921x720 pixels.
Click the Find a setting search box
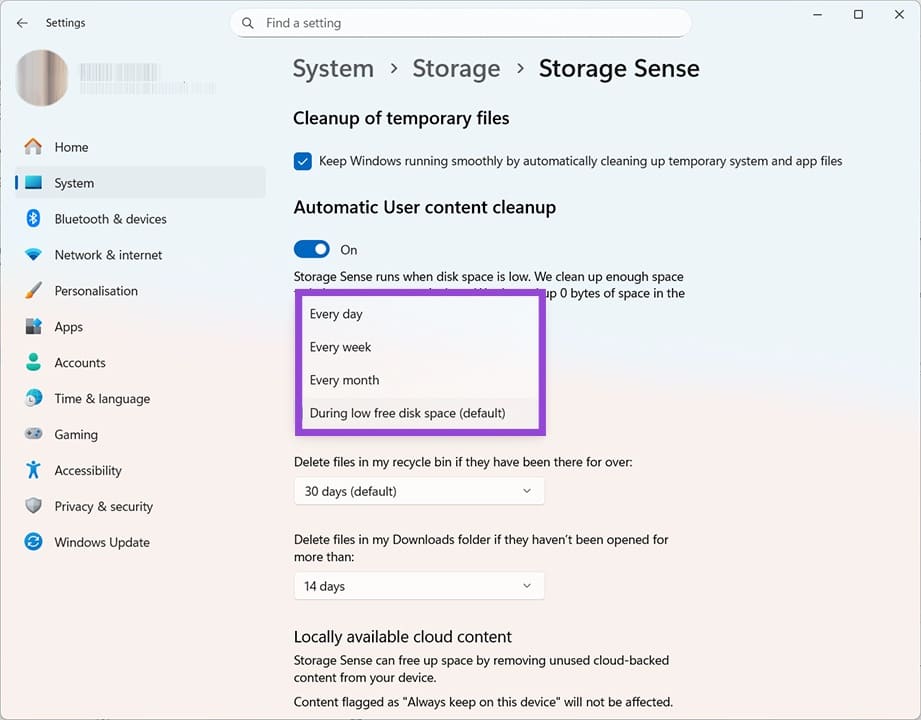pyautogui.click(x=460, y=22)
